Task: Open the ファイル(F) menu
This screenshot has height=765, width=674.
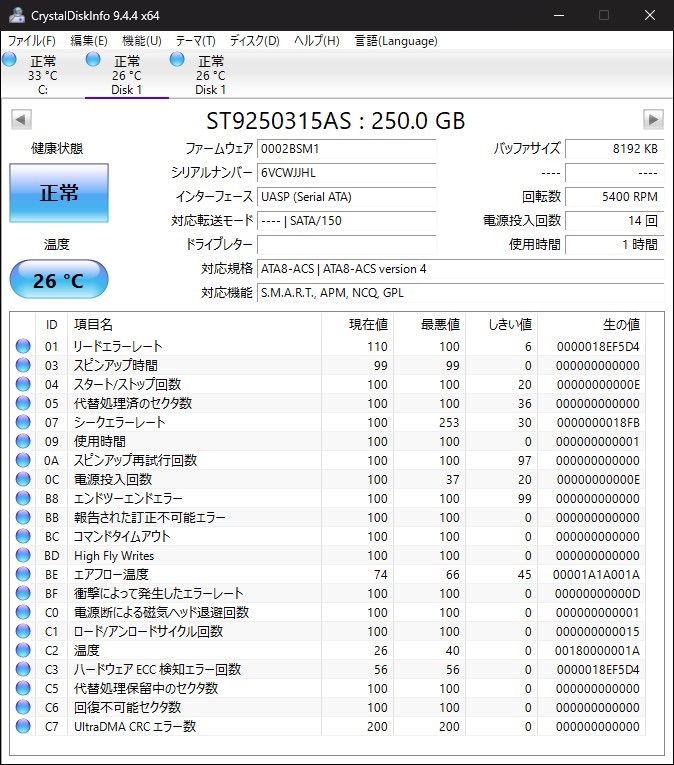Action: pyautogui.click(x=32, y=40)
